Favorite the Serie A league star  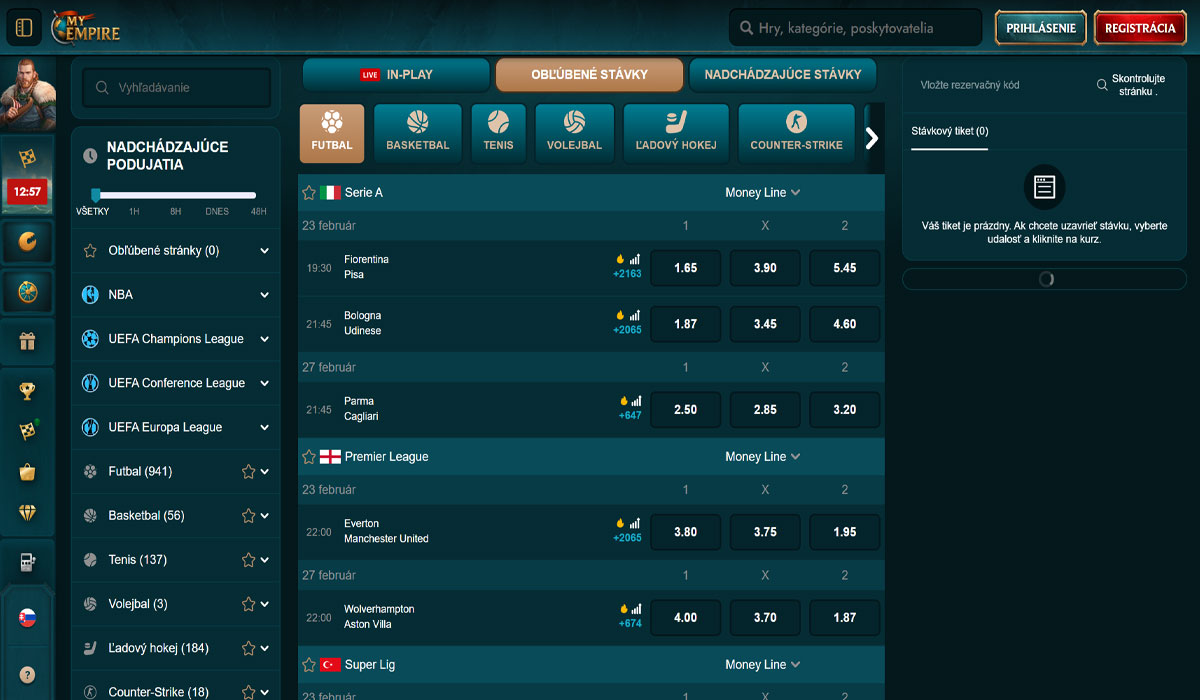pyautogui.click(x=309, y=193)
